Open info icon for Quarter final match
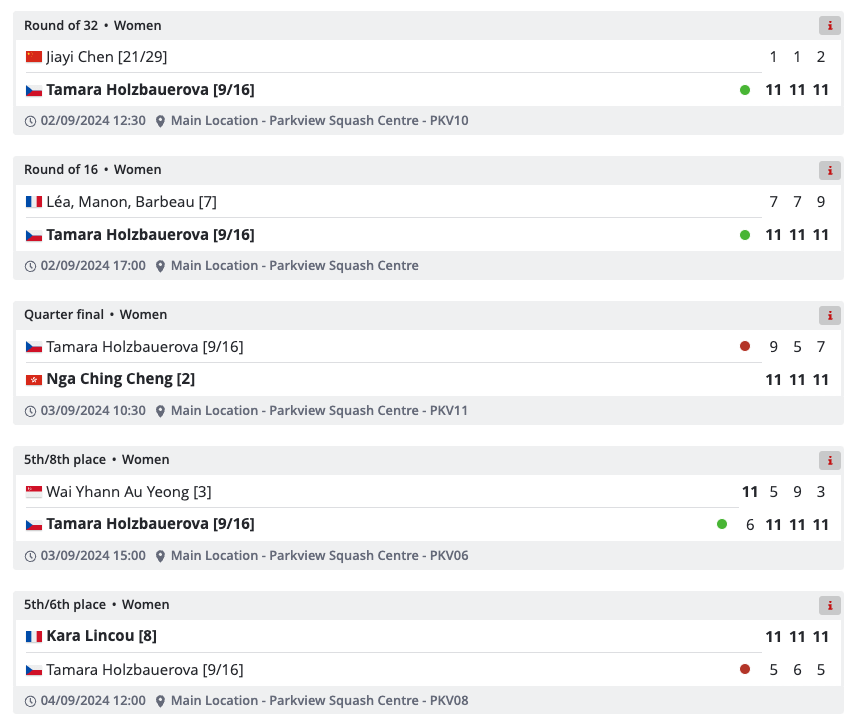 829,315
